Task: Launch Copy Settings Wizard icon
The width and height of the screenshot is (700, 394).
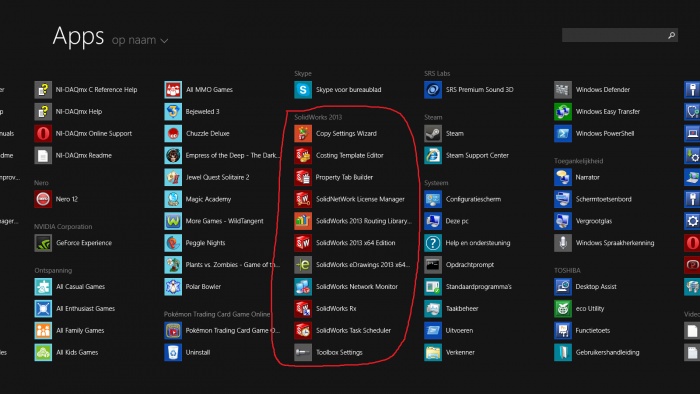Action: point(303,133)
